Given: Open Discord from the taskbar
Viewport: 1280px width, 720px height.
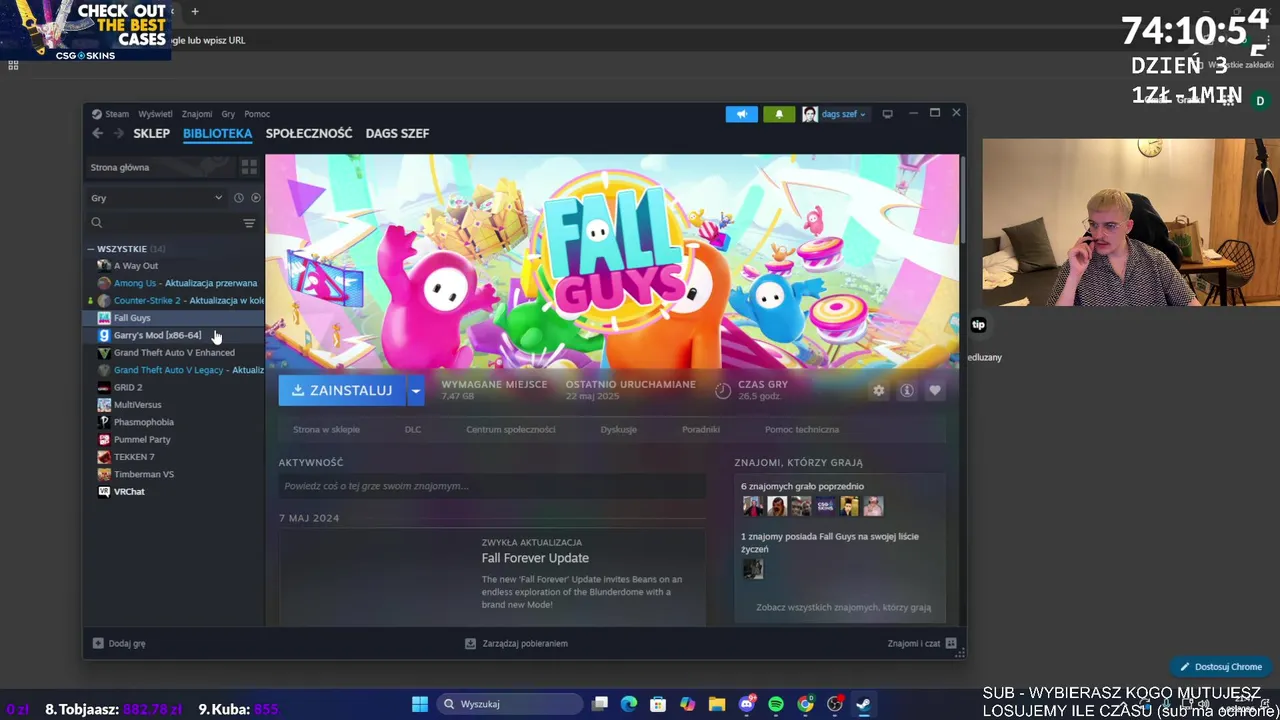Looking at the screenshot, I should [746, 704].
